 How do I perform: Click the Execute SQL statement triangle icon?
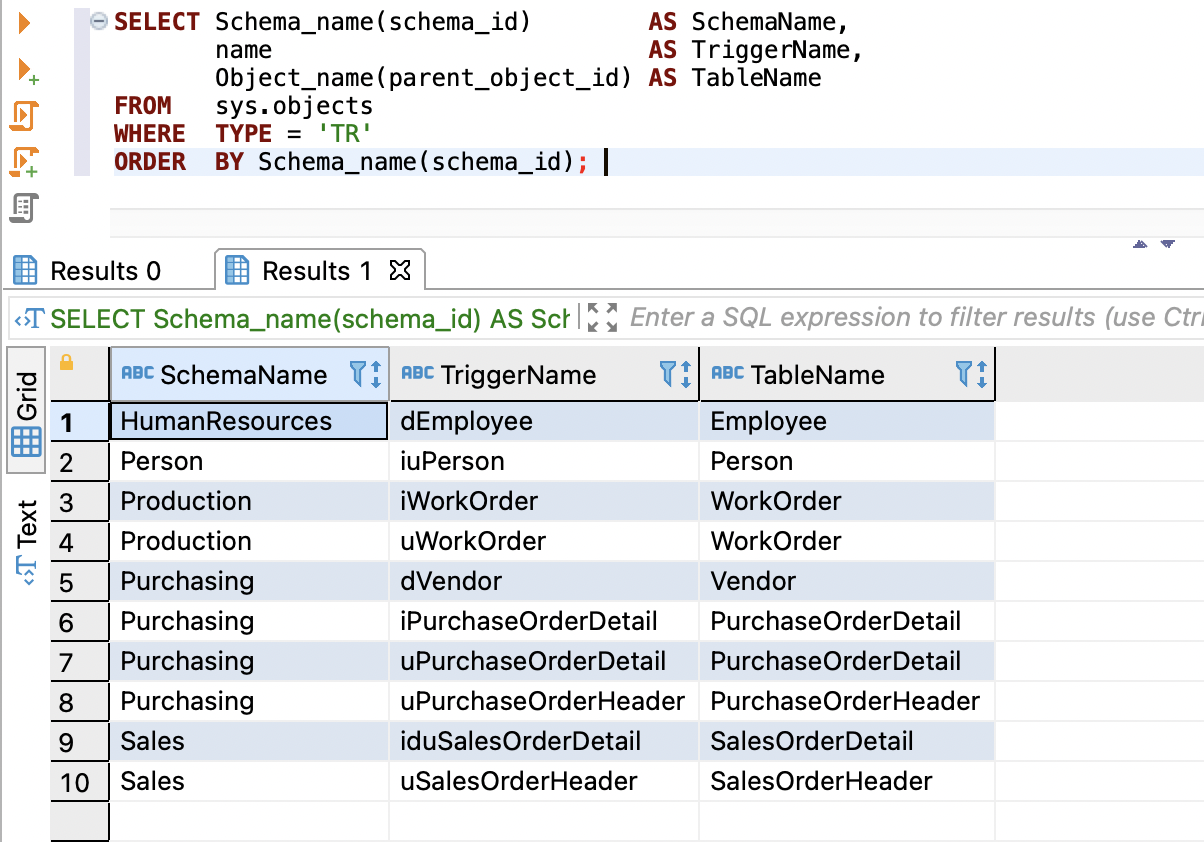25,22
